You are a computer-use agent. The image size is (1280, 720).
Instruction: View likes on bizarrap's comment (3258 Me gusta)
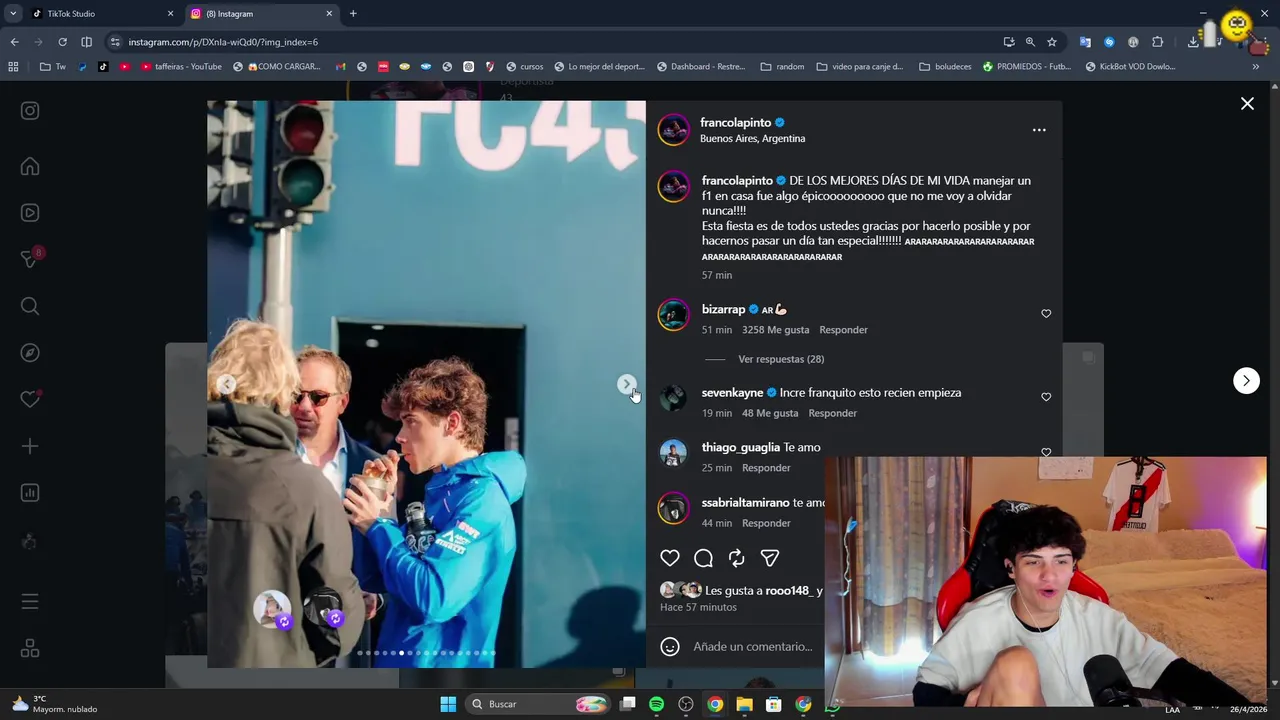tap(775, 330)
